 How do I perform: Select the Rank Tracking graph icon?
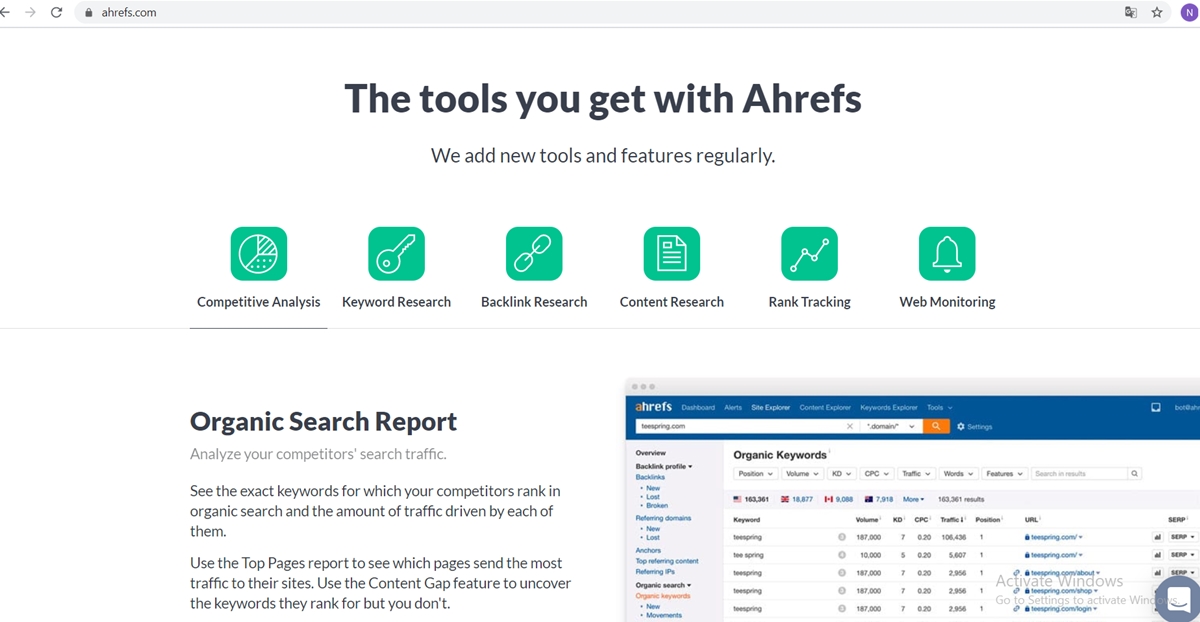pyautogui.click(x=809, y=253)
